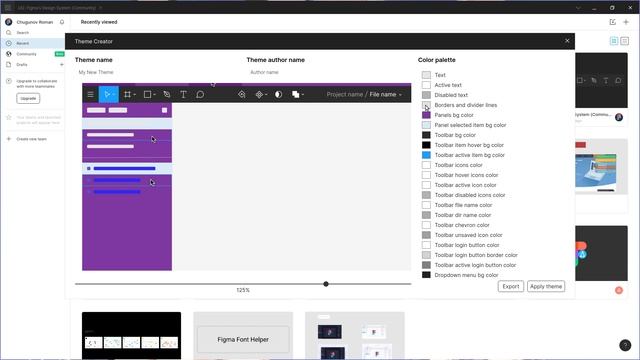Pick the Toolbar active login button color swatch
Image resolution: width=640 pixels, height=360 pixels.
[x=426, y=265]
